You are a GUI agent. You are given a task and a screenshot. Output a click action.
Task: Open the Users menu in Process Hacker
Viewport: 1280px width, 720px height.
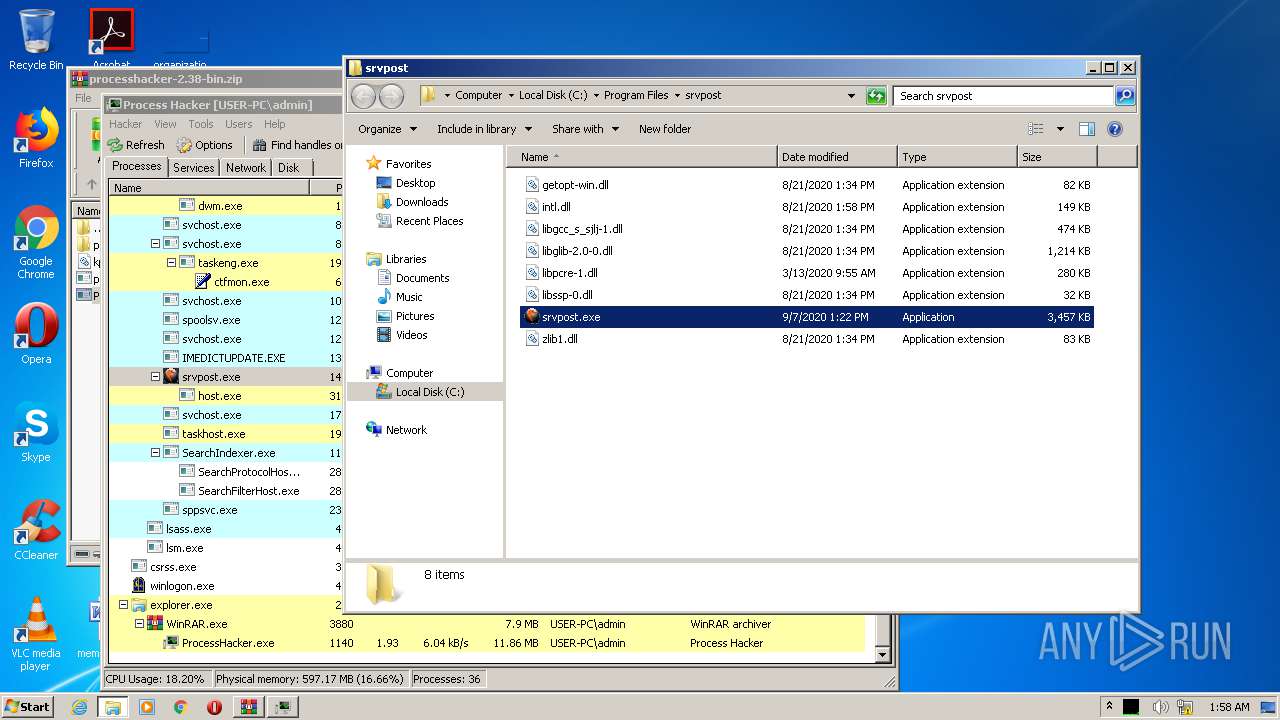238,124
